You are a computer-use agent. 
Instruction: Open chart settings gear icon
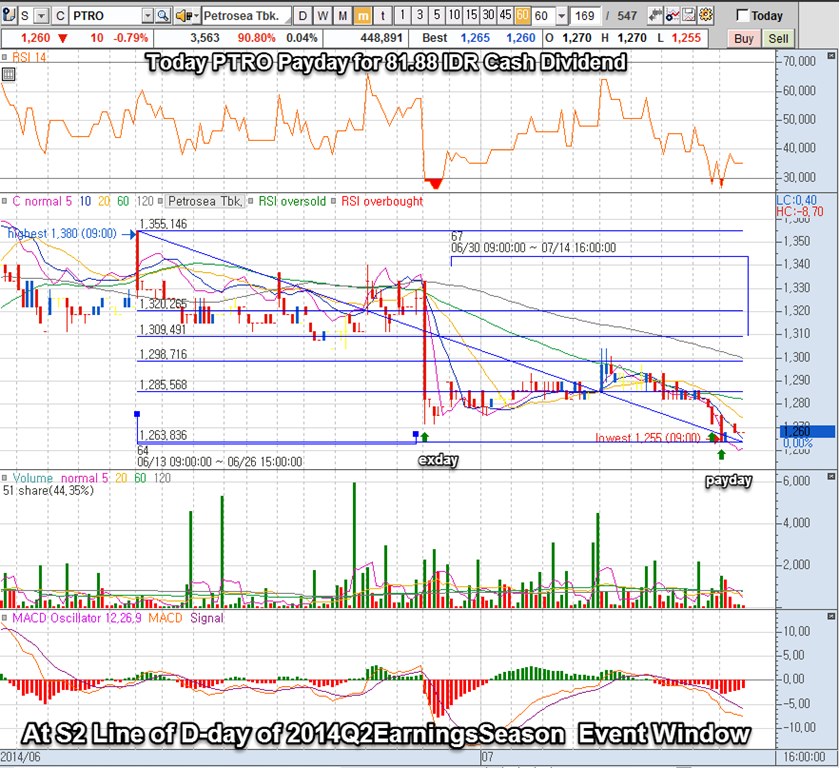click(706, 16)
